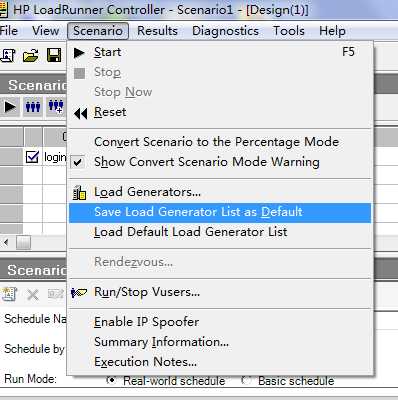
Task: Select Save Load Generator List as Default
Action: click(220, 212)
